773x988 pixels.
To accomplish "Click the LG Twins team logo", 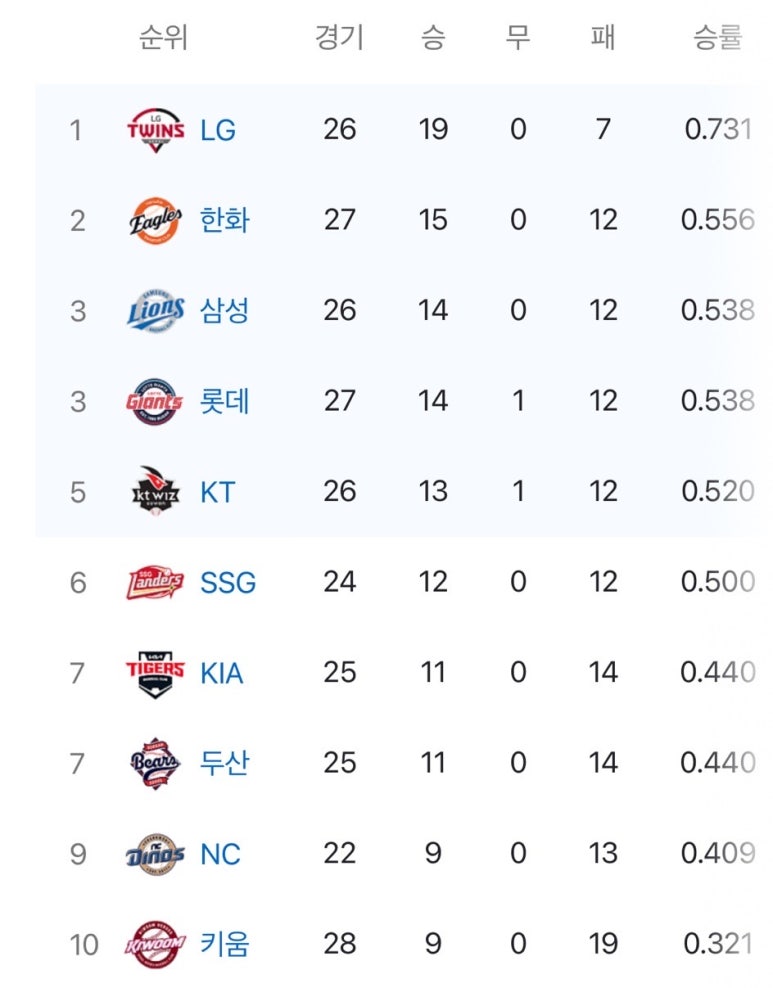I will (x=156, y=130).
